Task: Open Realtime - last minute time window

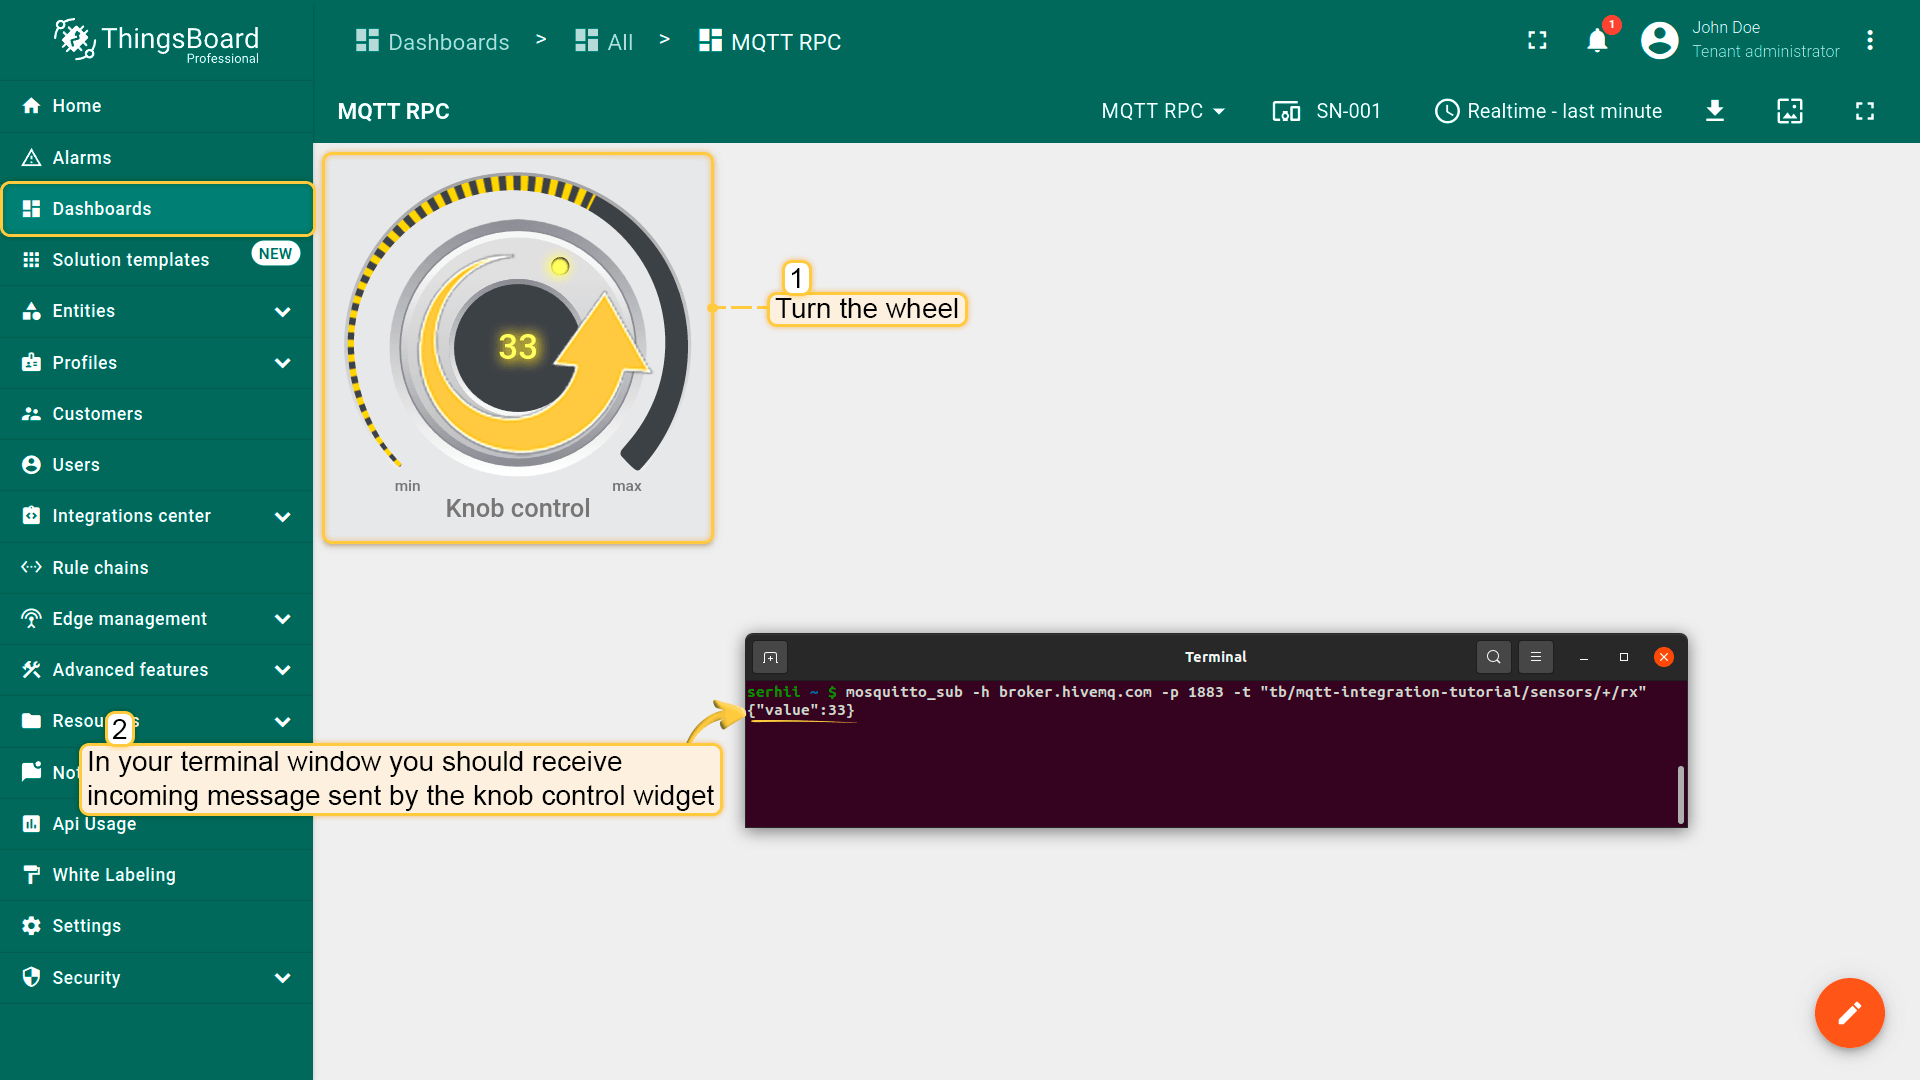Action: [x=1548, y=111]
